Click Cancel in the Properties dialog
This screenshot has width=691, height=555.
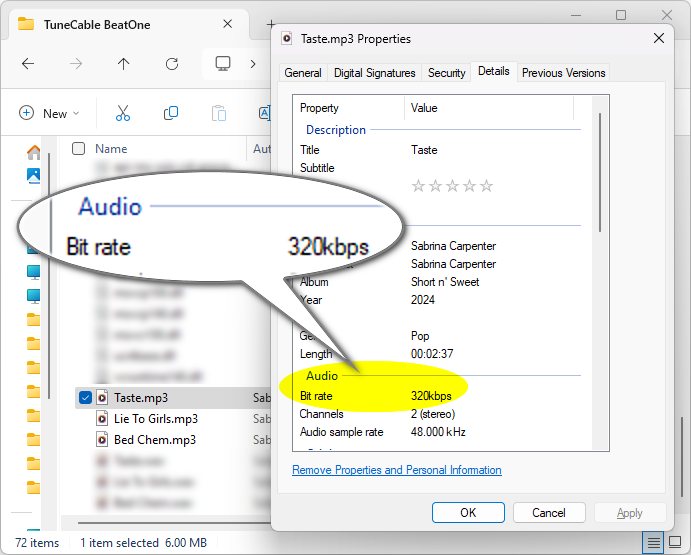(549, 513)
